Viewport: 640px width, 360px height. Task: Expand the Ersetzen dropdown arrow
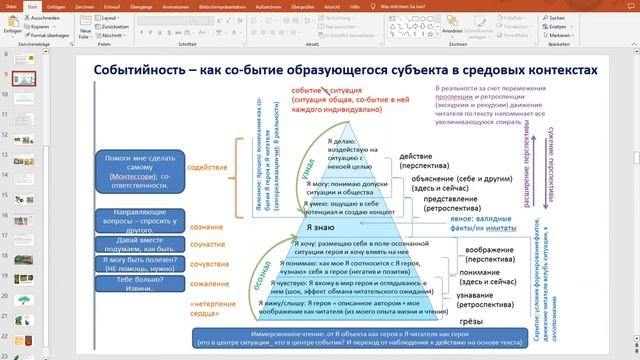[x=571, y=27]
